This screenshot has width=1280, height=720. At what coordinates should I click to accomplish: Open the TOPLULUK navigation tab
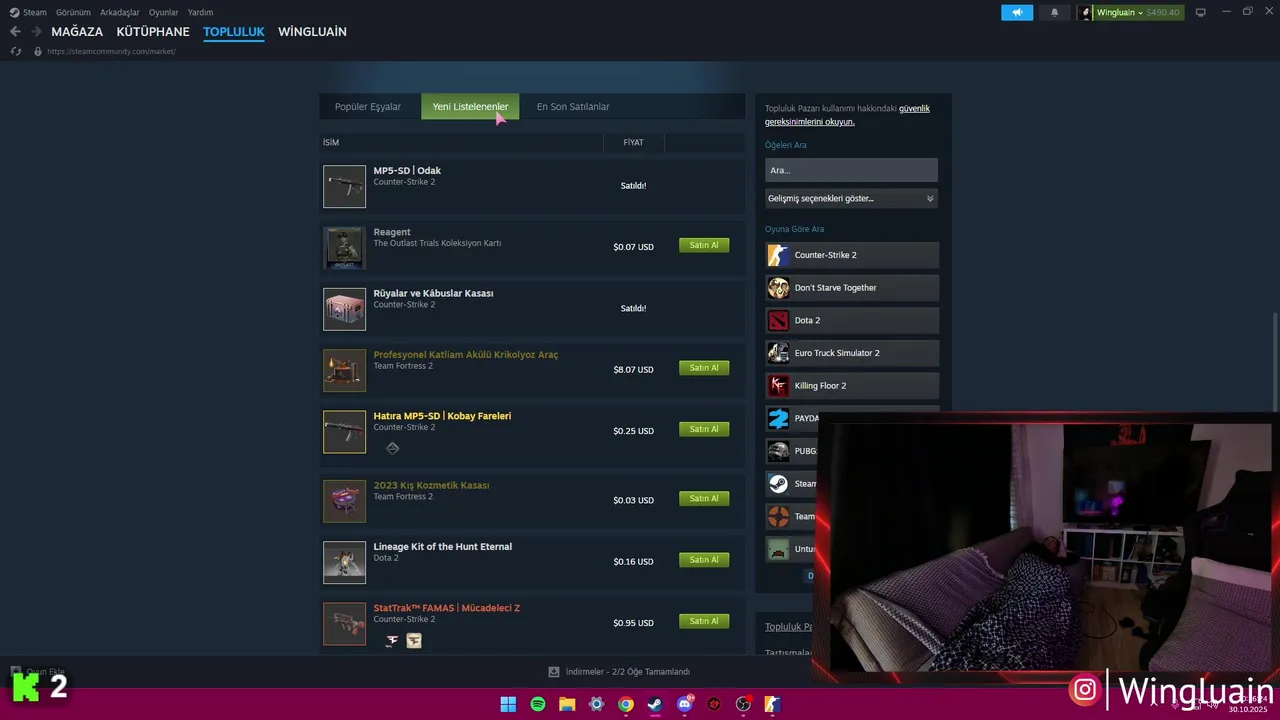[x=234, y=32]
